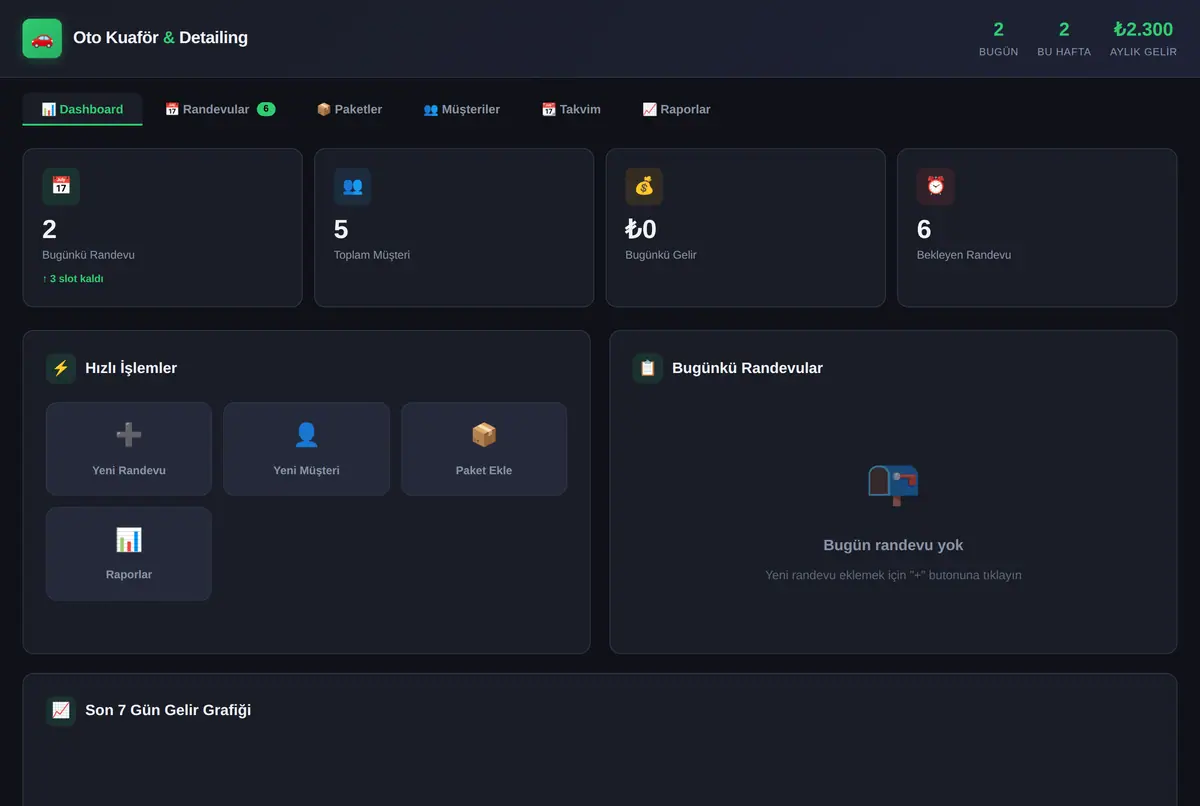Click the mailbox icon in the empty appointments panel
The width and height of the screenshot is (1200, 806).
893,485
